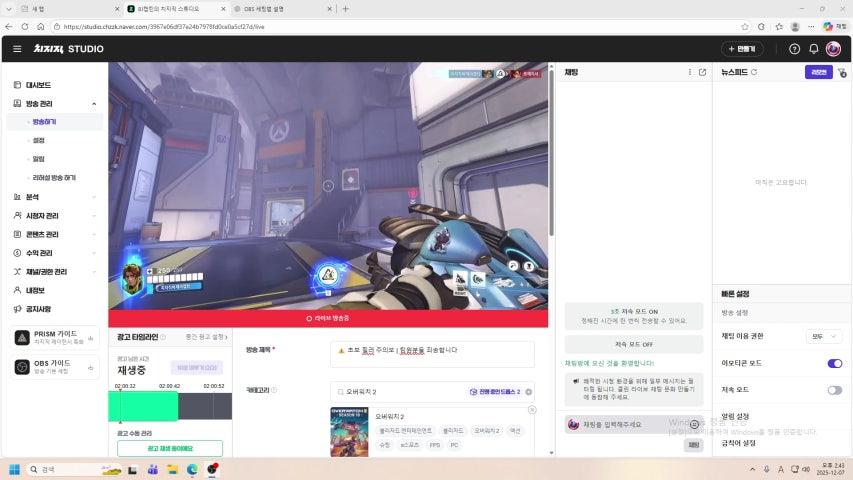Select 방송하기 in the sidebar
The height and width of the screenshot is (480, 853).
(x=45, y=122)
